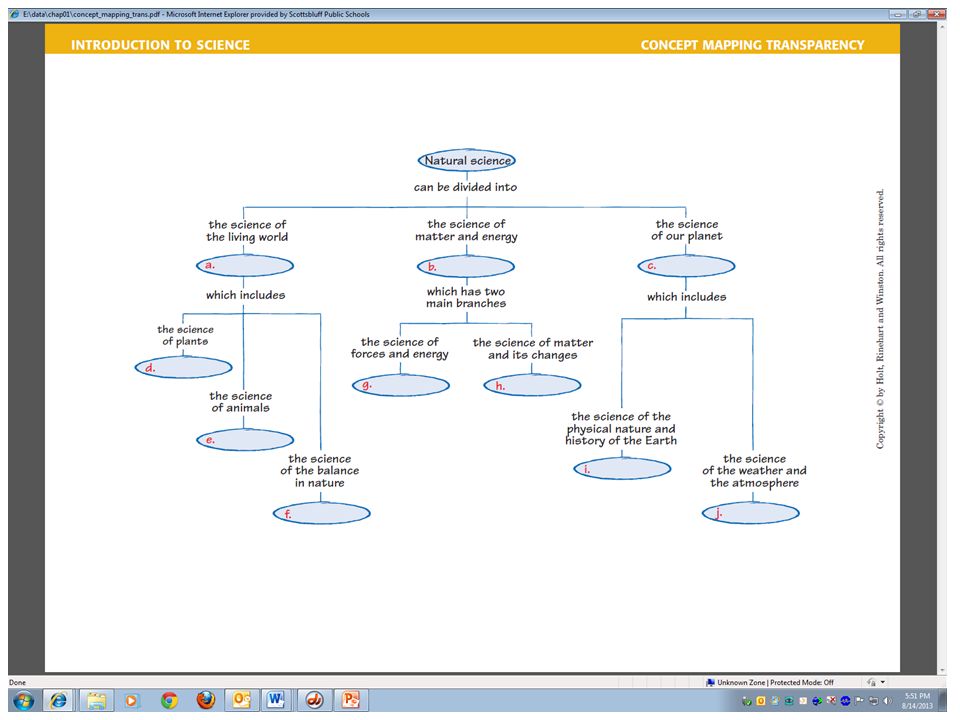Open the volume speaker tray icon

[888, 701]
